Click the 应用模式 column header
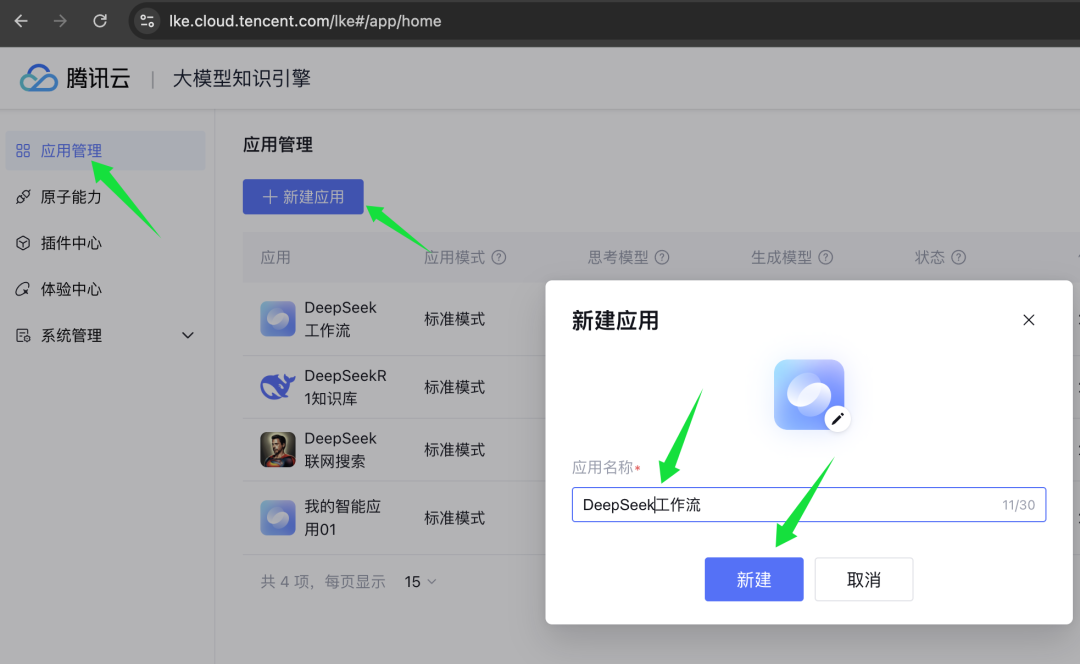The height and width of the screenshot is (664, 1080). tap(455, 257)
